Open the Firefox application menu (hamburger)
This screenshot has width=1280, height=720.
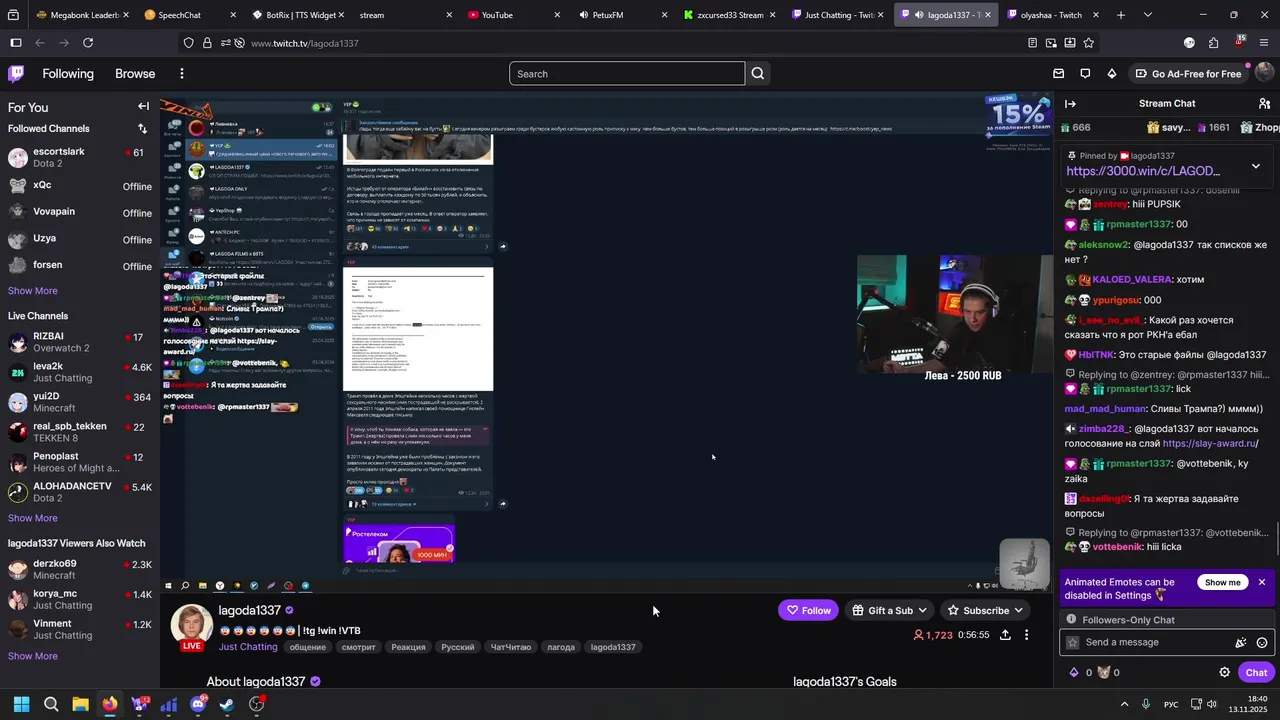tap(1264, 43)
